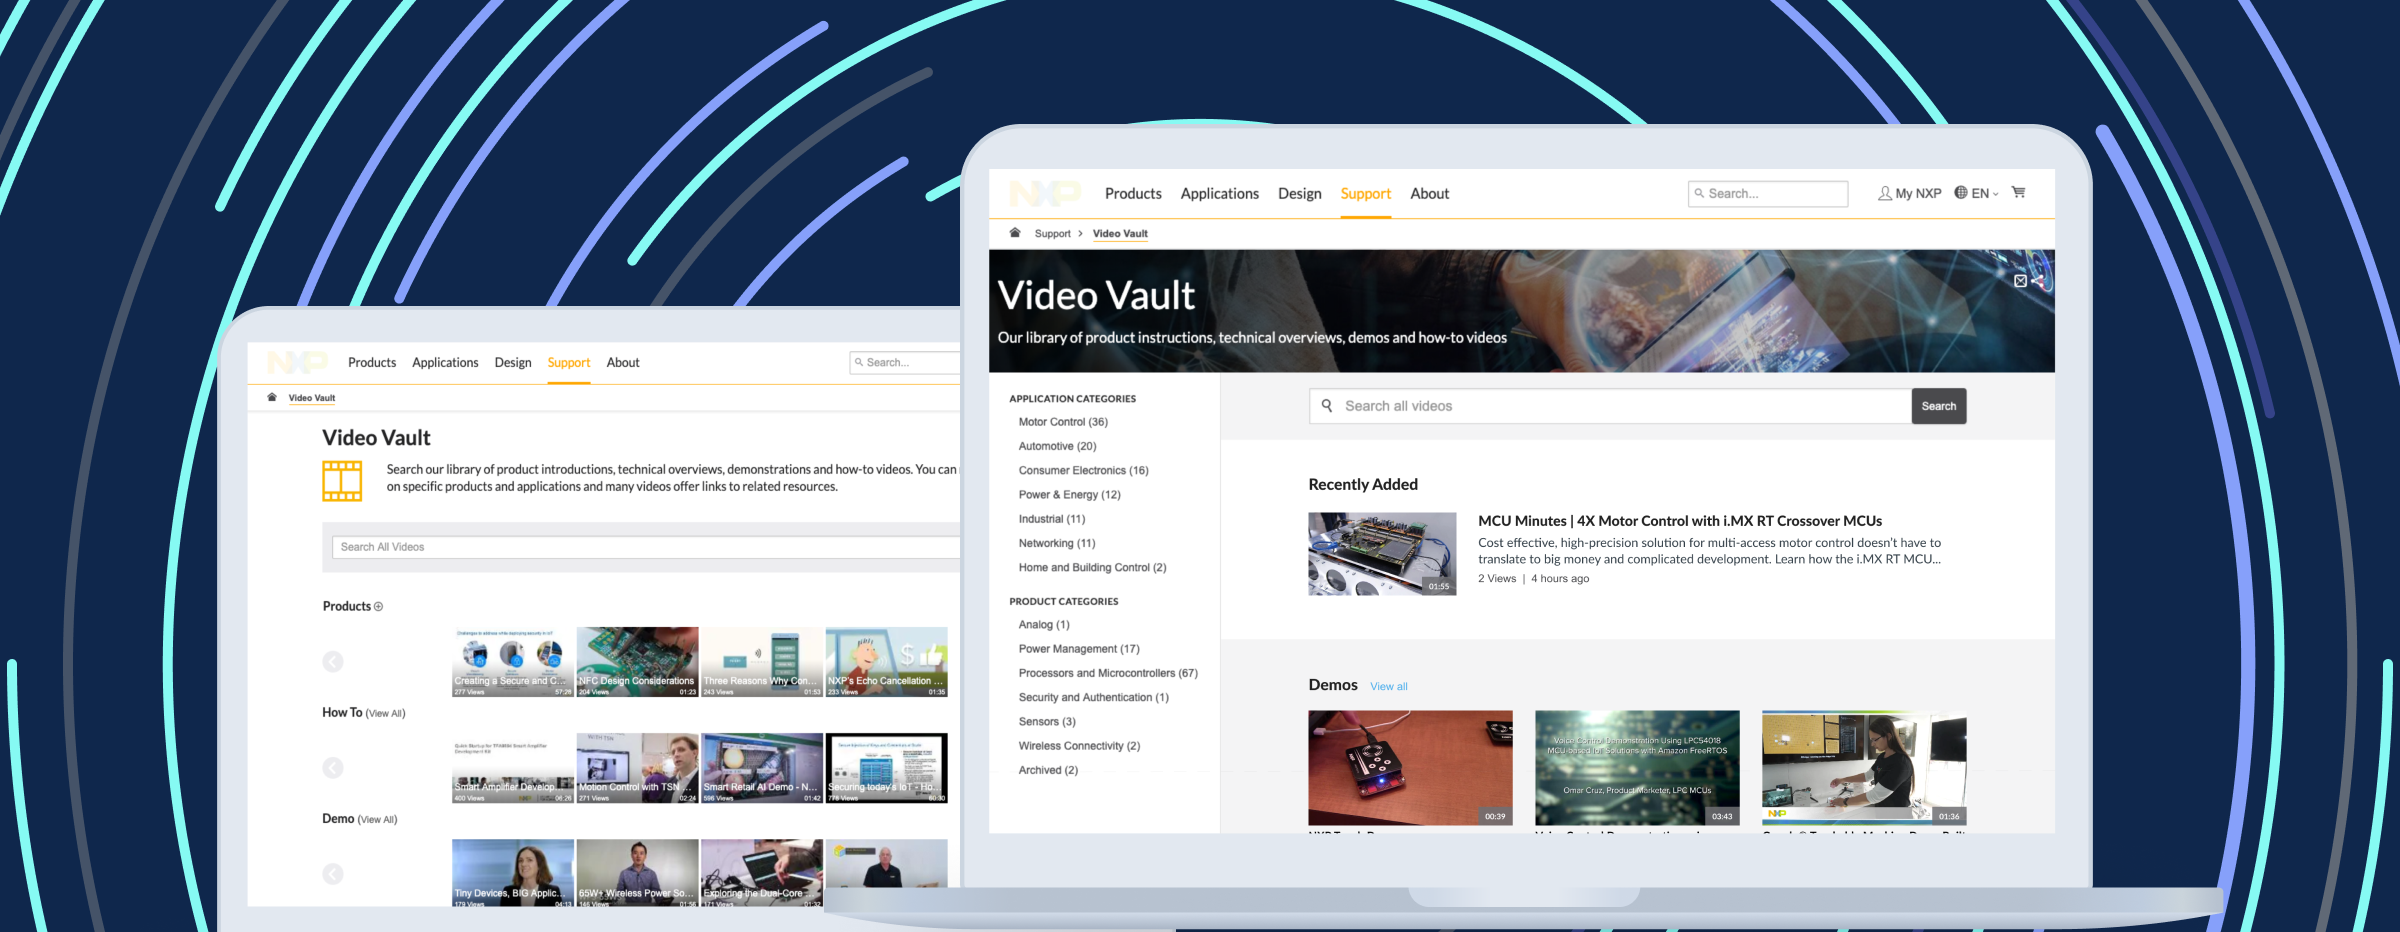Viewport: 2400px width, 932px height.
Task: Select the Wireless Connectivity product category
Action: coord(1078,745)
